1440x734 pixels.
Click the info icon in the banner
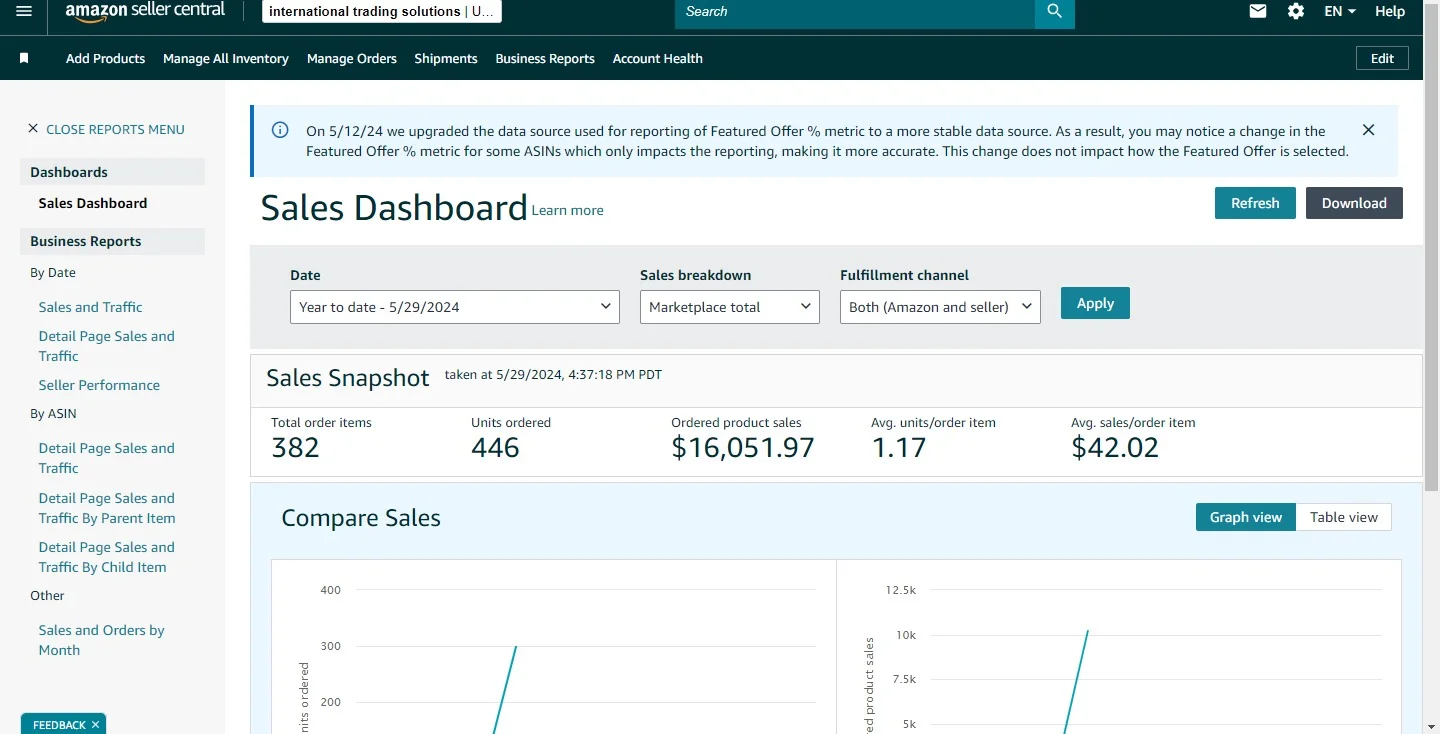point(280,130)
